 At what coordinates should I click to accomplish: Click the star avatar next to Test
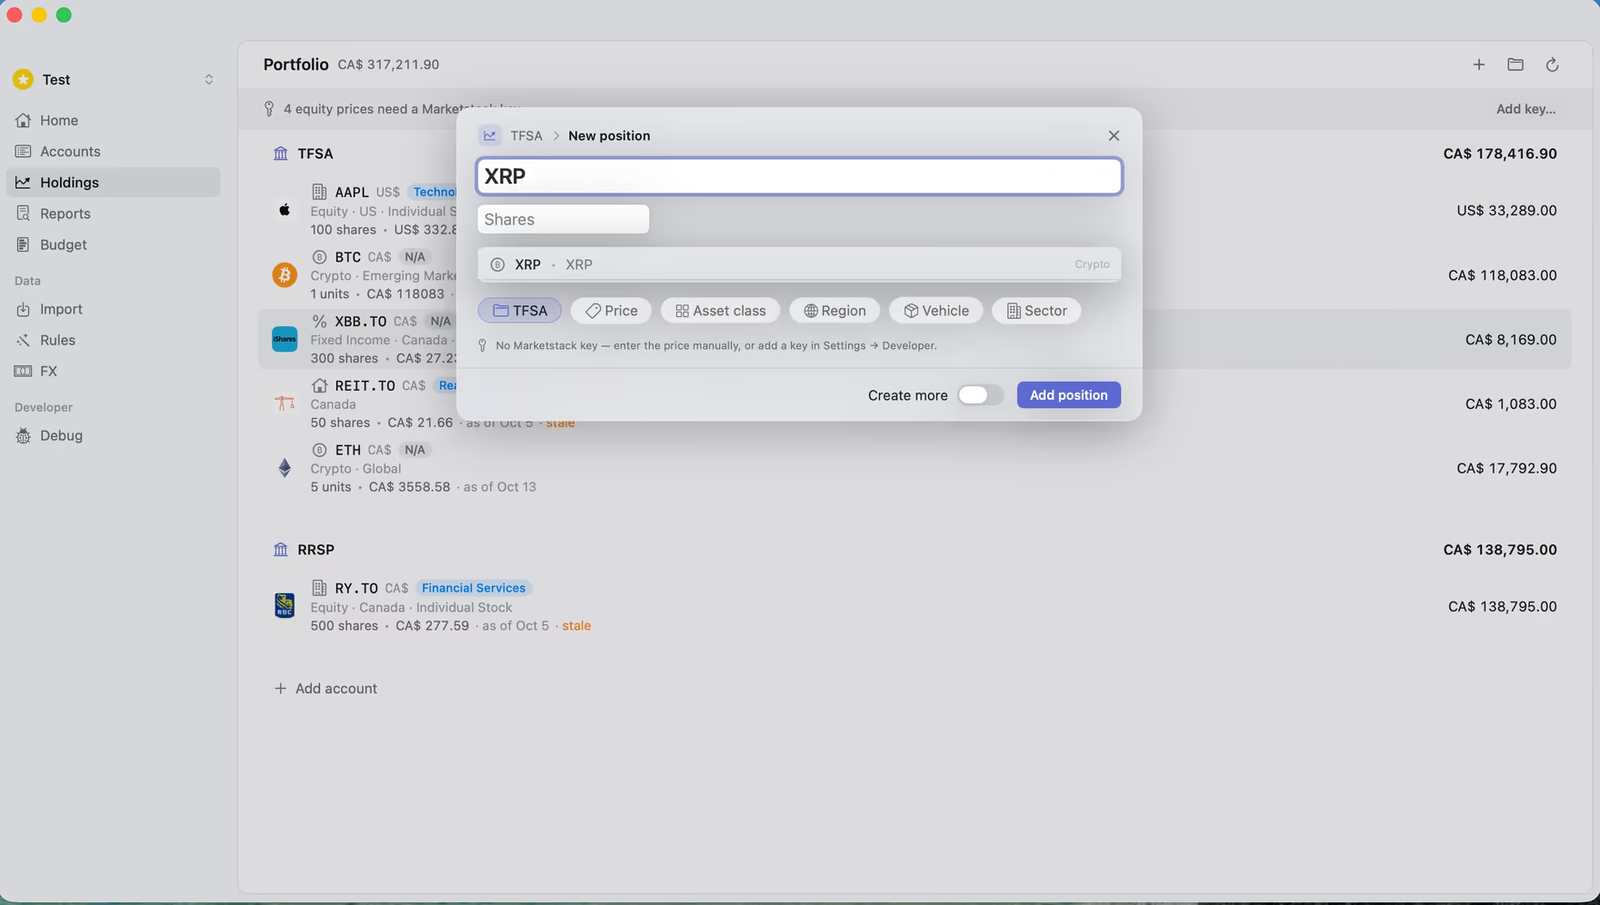(x=23, y=79)
